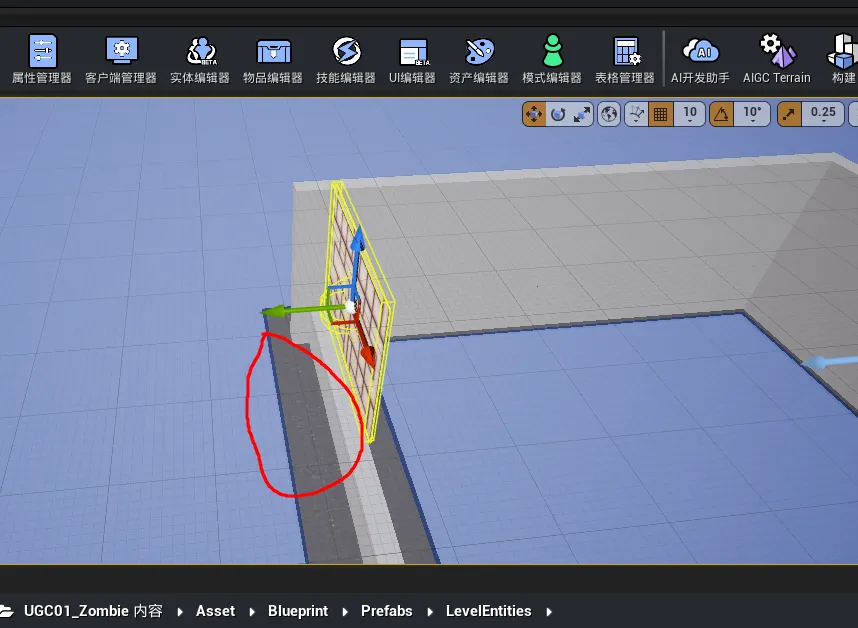Select the rotate gizmo mode
Viewport: 858px width, 628px height.
558,114
